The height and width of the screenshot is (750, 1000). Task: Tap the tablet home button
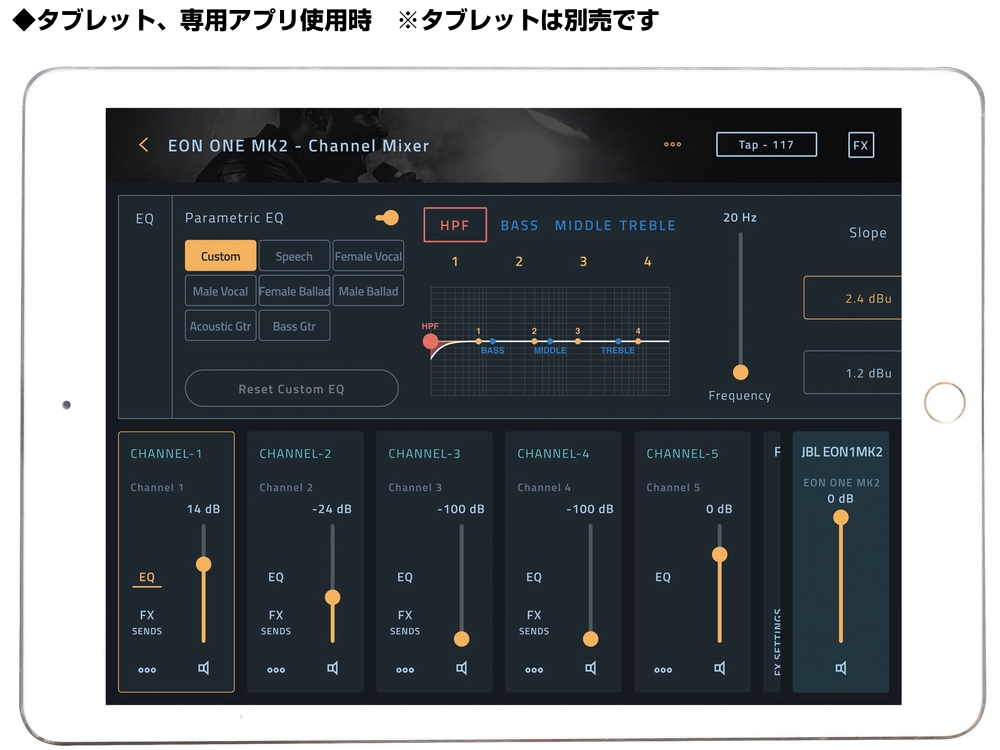[x=945, y=402]
